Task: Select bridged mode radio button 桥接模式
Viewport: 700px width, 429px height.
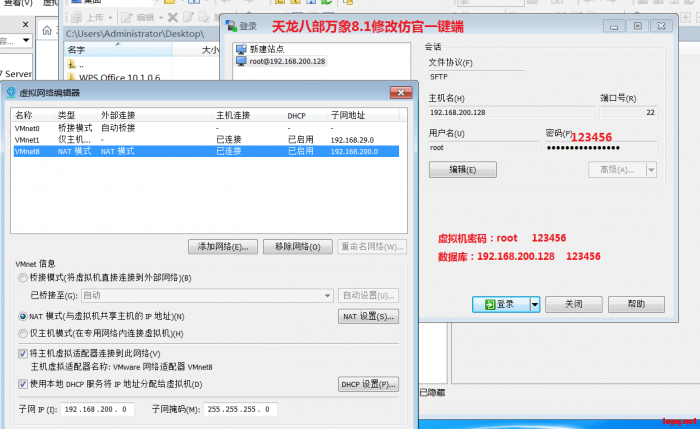Action: [23, 278]
